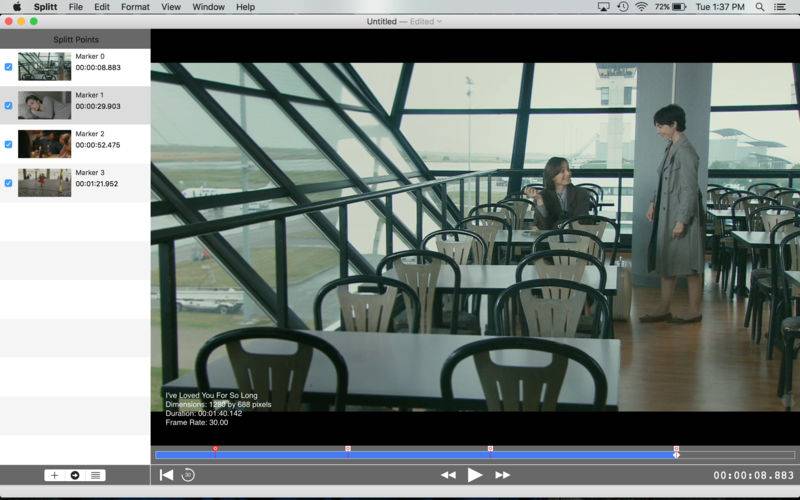Viewport: 800px width, 500px height.
Task: Jump to the beginning of the video
Action: click(166, 475)
